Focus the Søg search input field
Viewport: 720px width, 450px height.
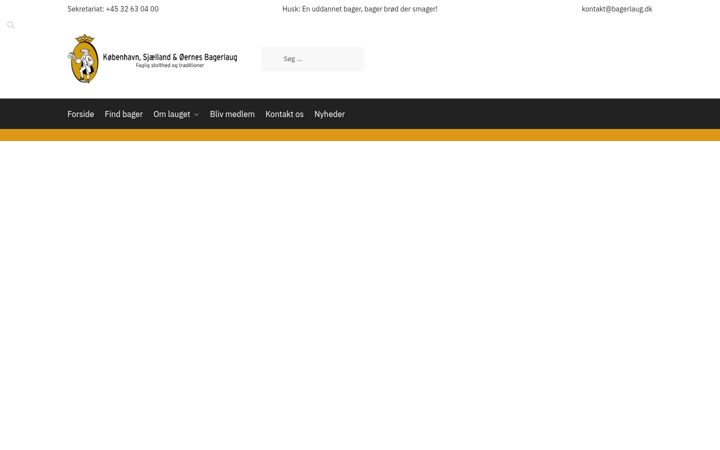(313, 59)
